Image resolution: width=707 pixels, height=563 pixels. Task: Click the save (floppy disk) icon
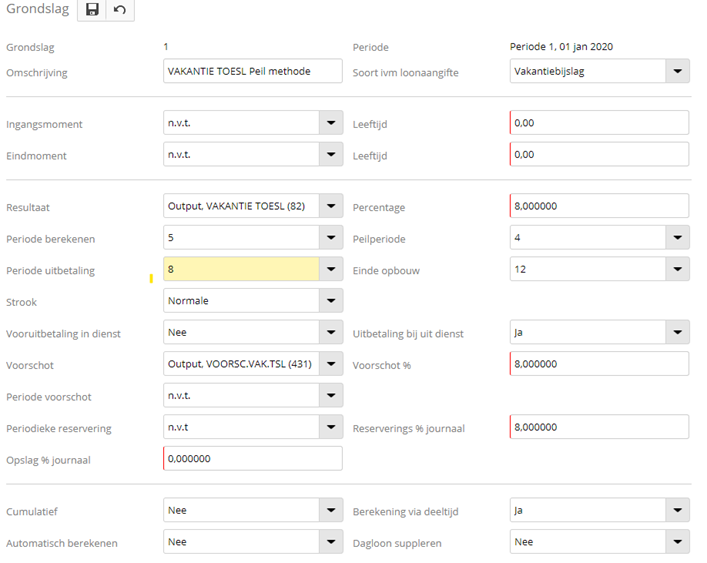tap(92, 9)
